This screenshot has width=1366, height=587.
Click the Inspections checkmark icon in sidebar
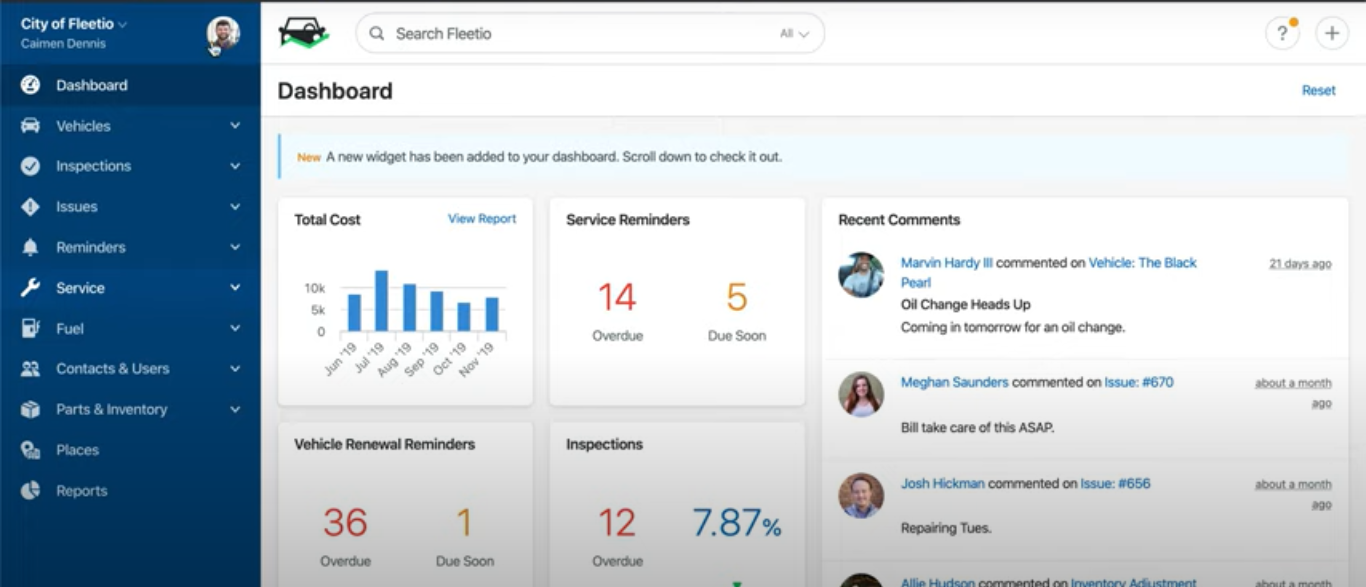pos(30,166)
